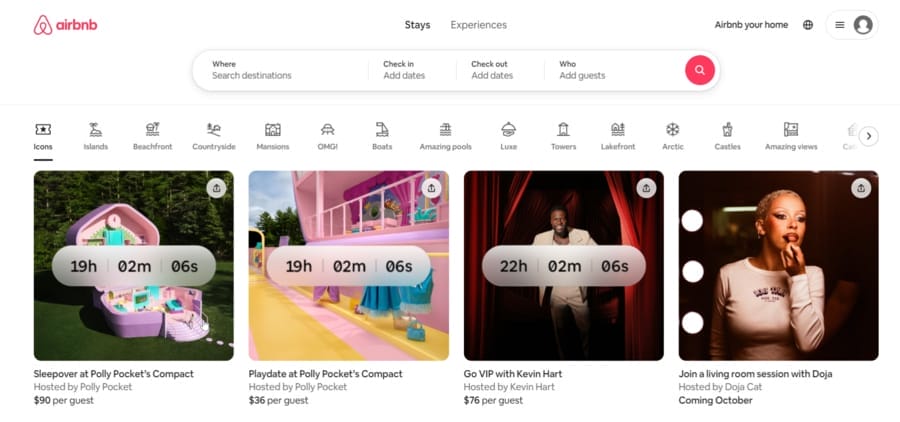Select the Towers category icon
Image resolution: width=900 pixels, height=422 pixels.
(563, 129)
